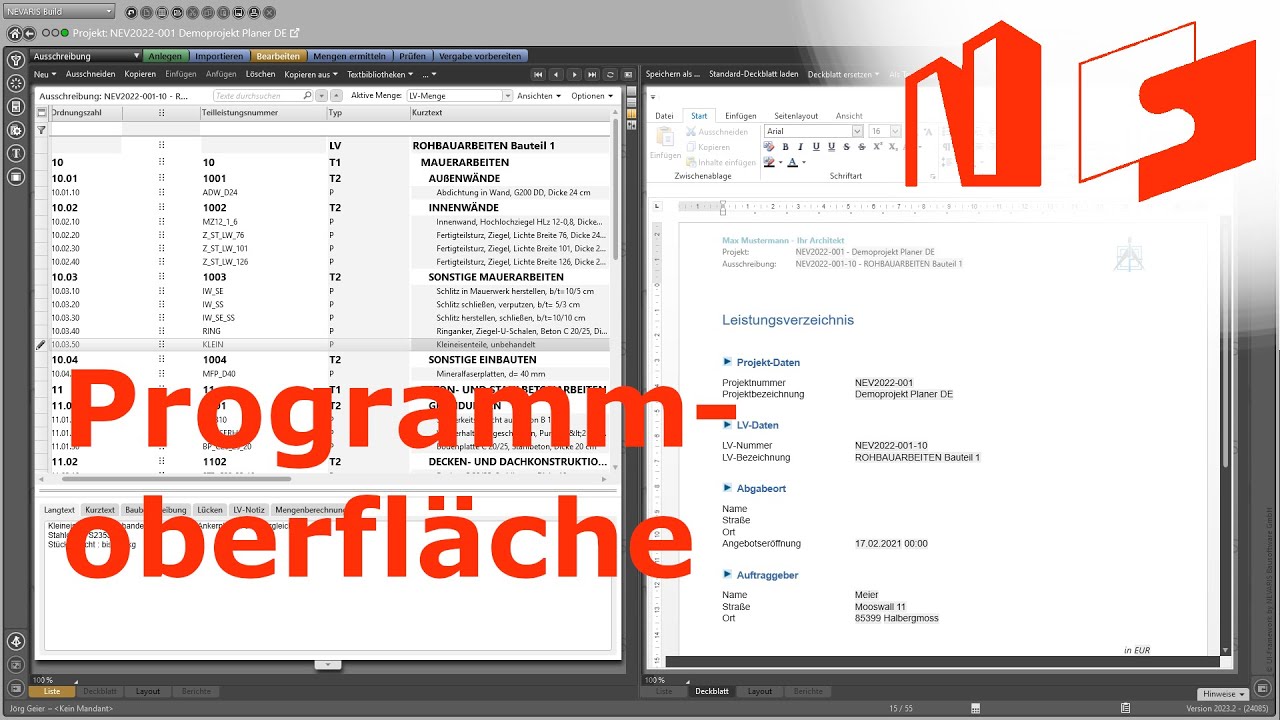
Task: Expand the Neu dropdown menu
Action: point(45,74)
